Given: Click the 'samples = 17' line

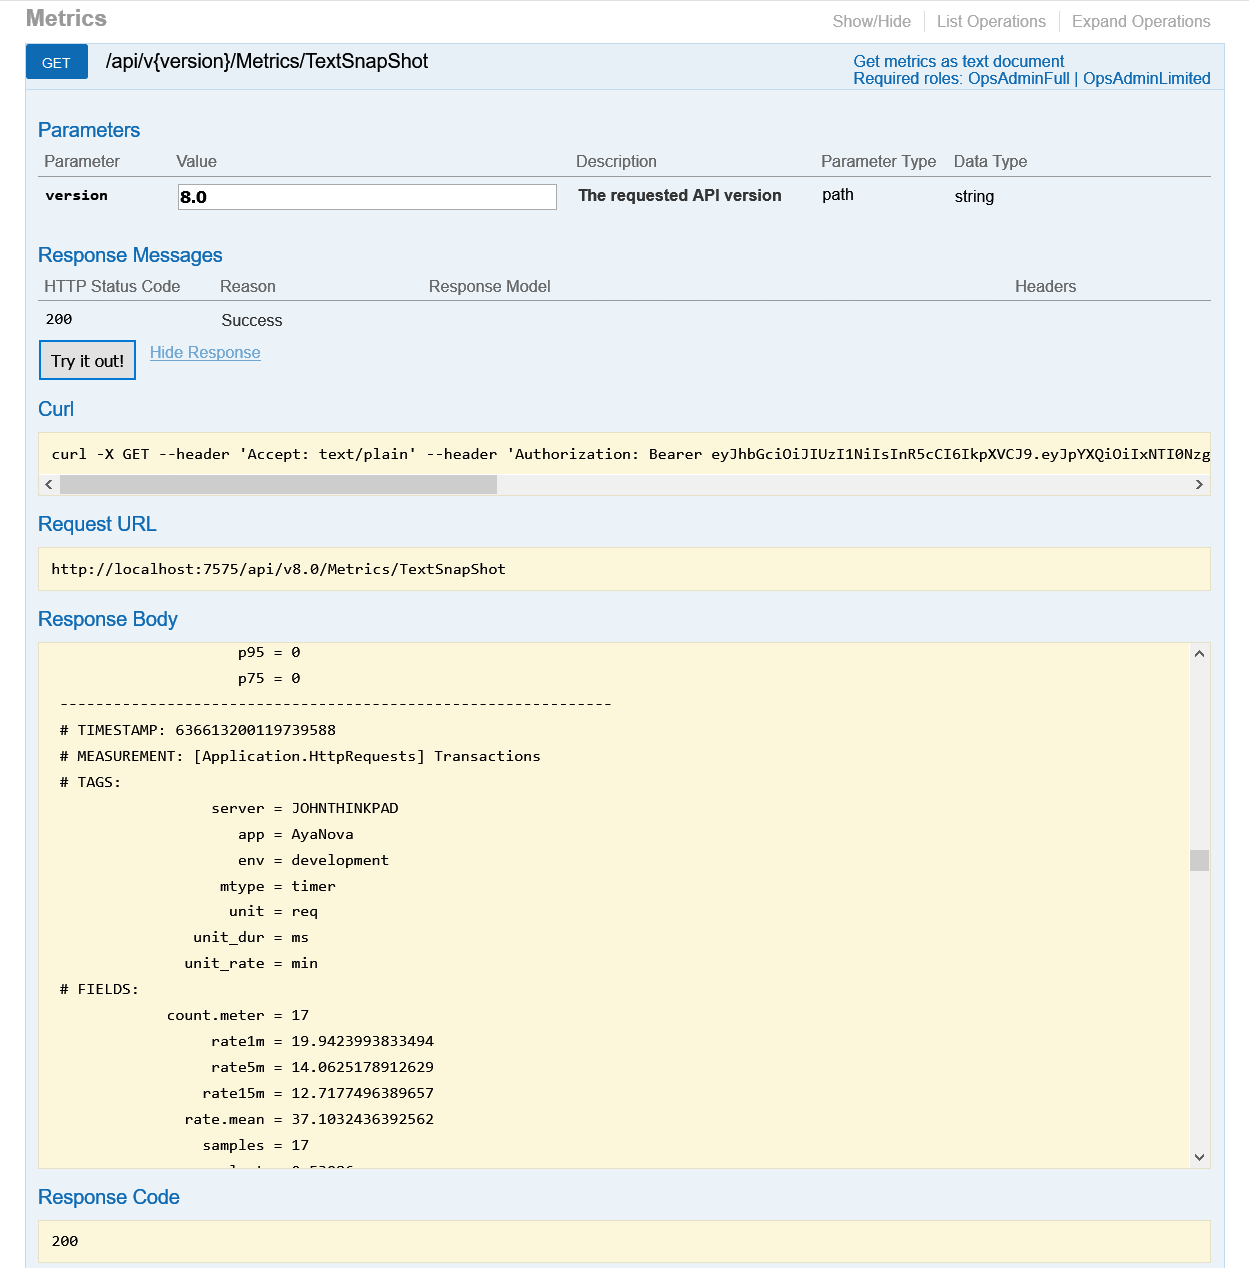Looking at the screenshot, I should click(256, 1145).
